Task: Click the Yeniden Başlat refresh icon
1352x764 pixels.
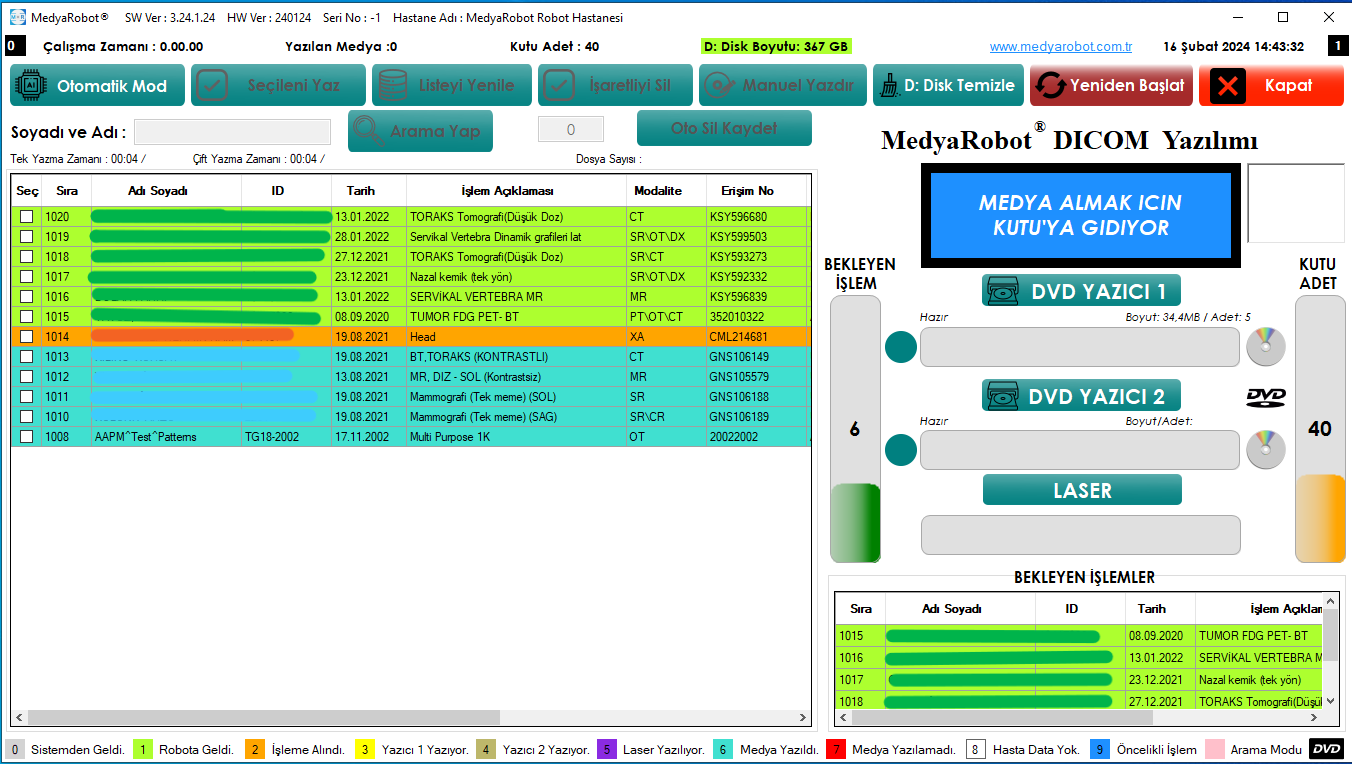Action: pyautogui.click(x=1050, y=86)
